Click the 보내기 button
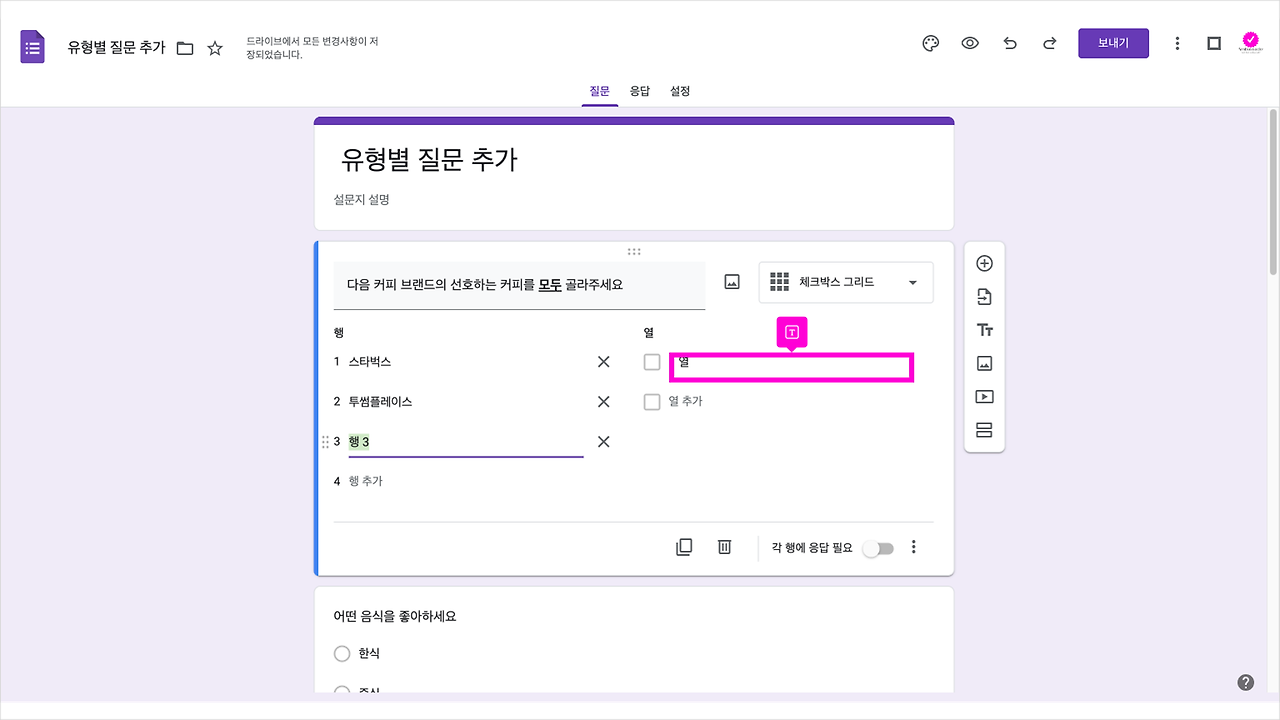The width and height of the screenshot is (1280, 720). pos(1113,43)
